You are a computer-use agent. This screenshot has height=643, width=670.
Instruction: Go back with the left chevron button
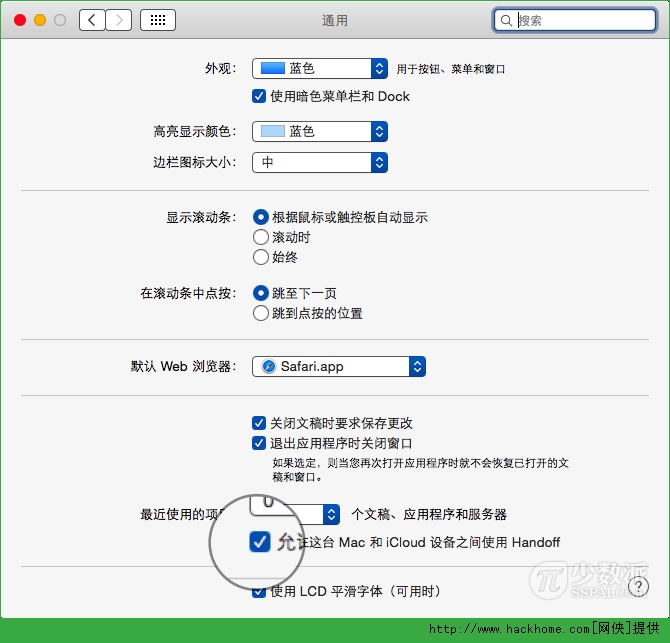(92, 20)
